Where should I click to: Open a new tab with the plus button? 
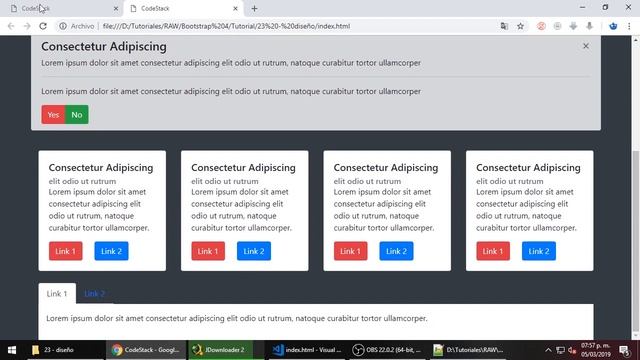(x=254, y=9)
